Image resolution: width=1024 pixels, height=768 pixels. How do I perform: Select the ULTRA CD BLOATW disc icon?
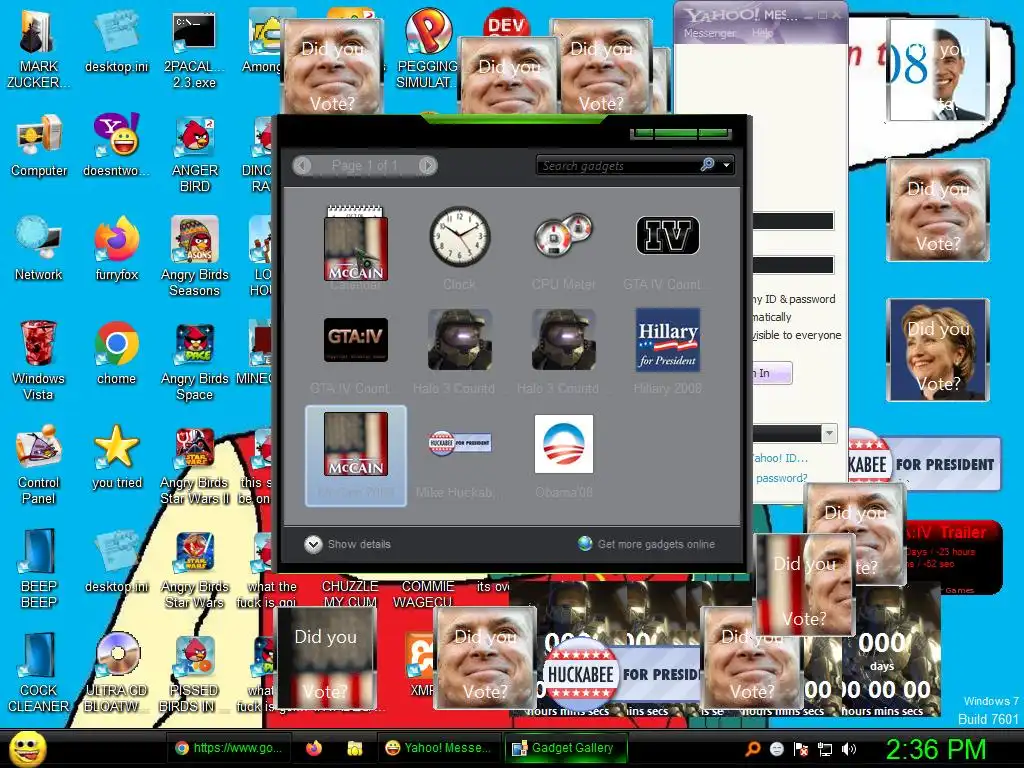pos(118,671)
